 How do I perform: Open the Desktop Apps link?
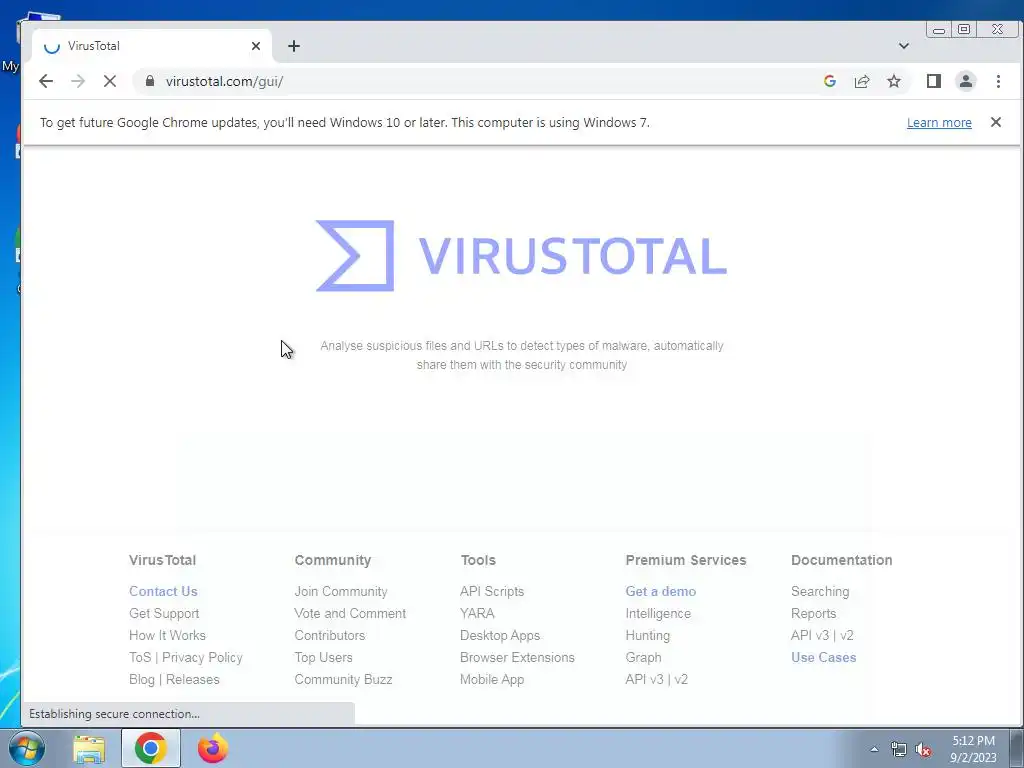(x=500, y=635)
